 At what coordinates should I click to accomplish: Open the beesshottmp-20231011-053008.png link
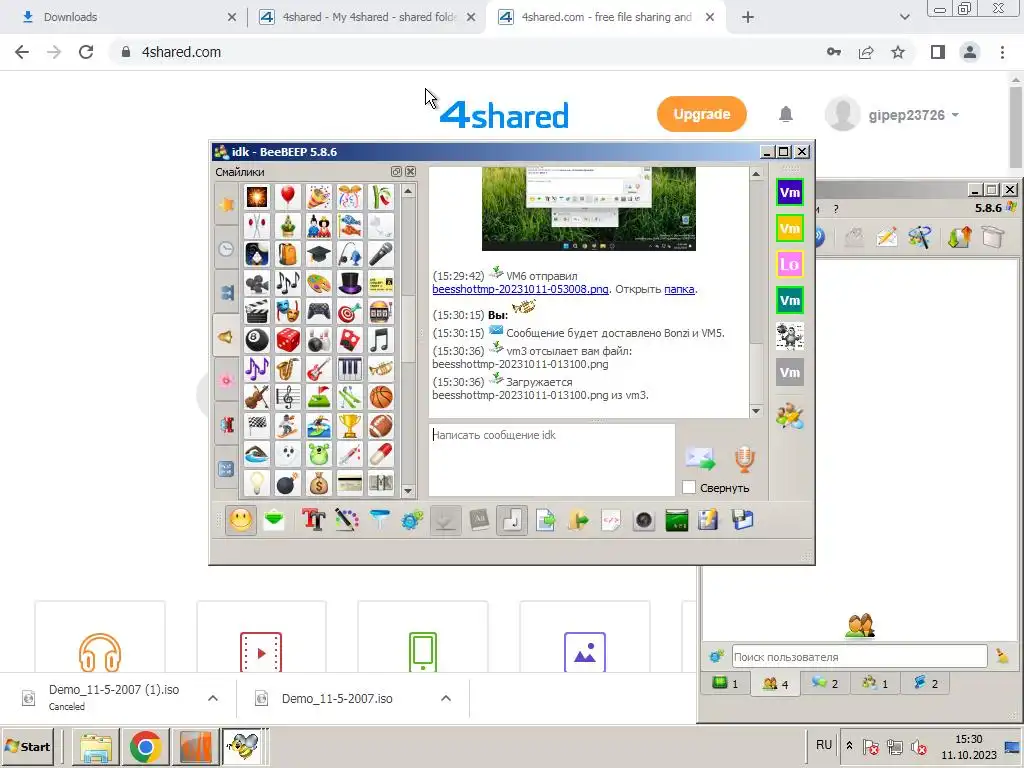[520, 289]
